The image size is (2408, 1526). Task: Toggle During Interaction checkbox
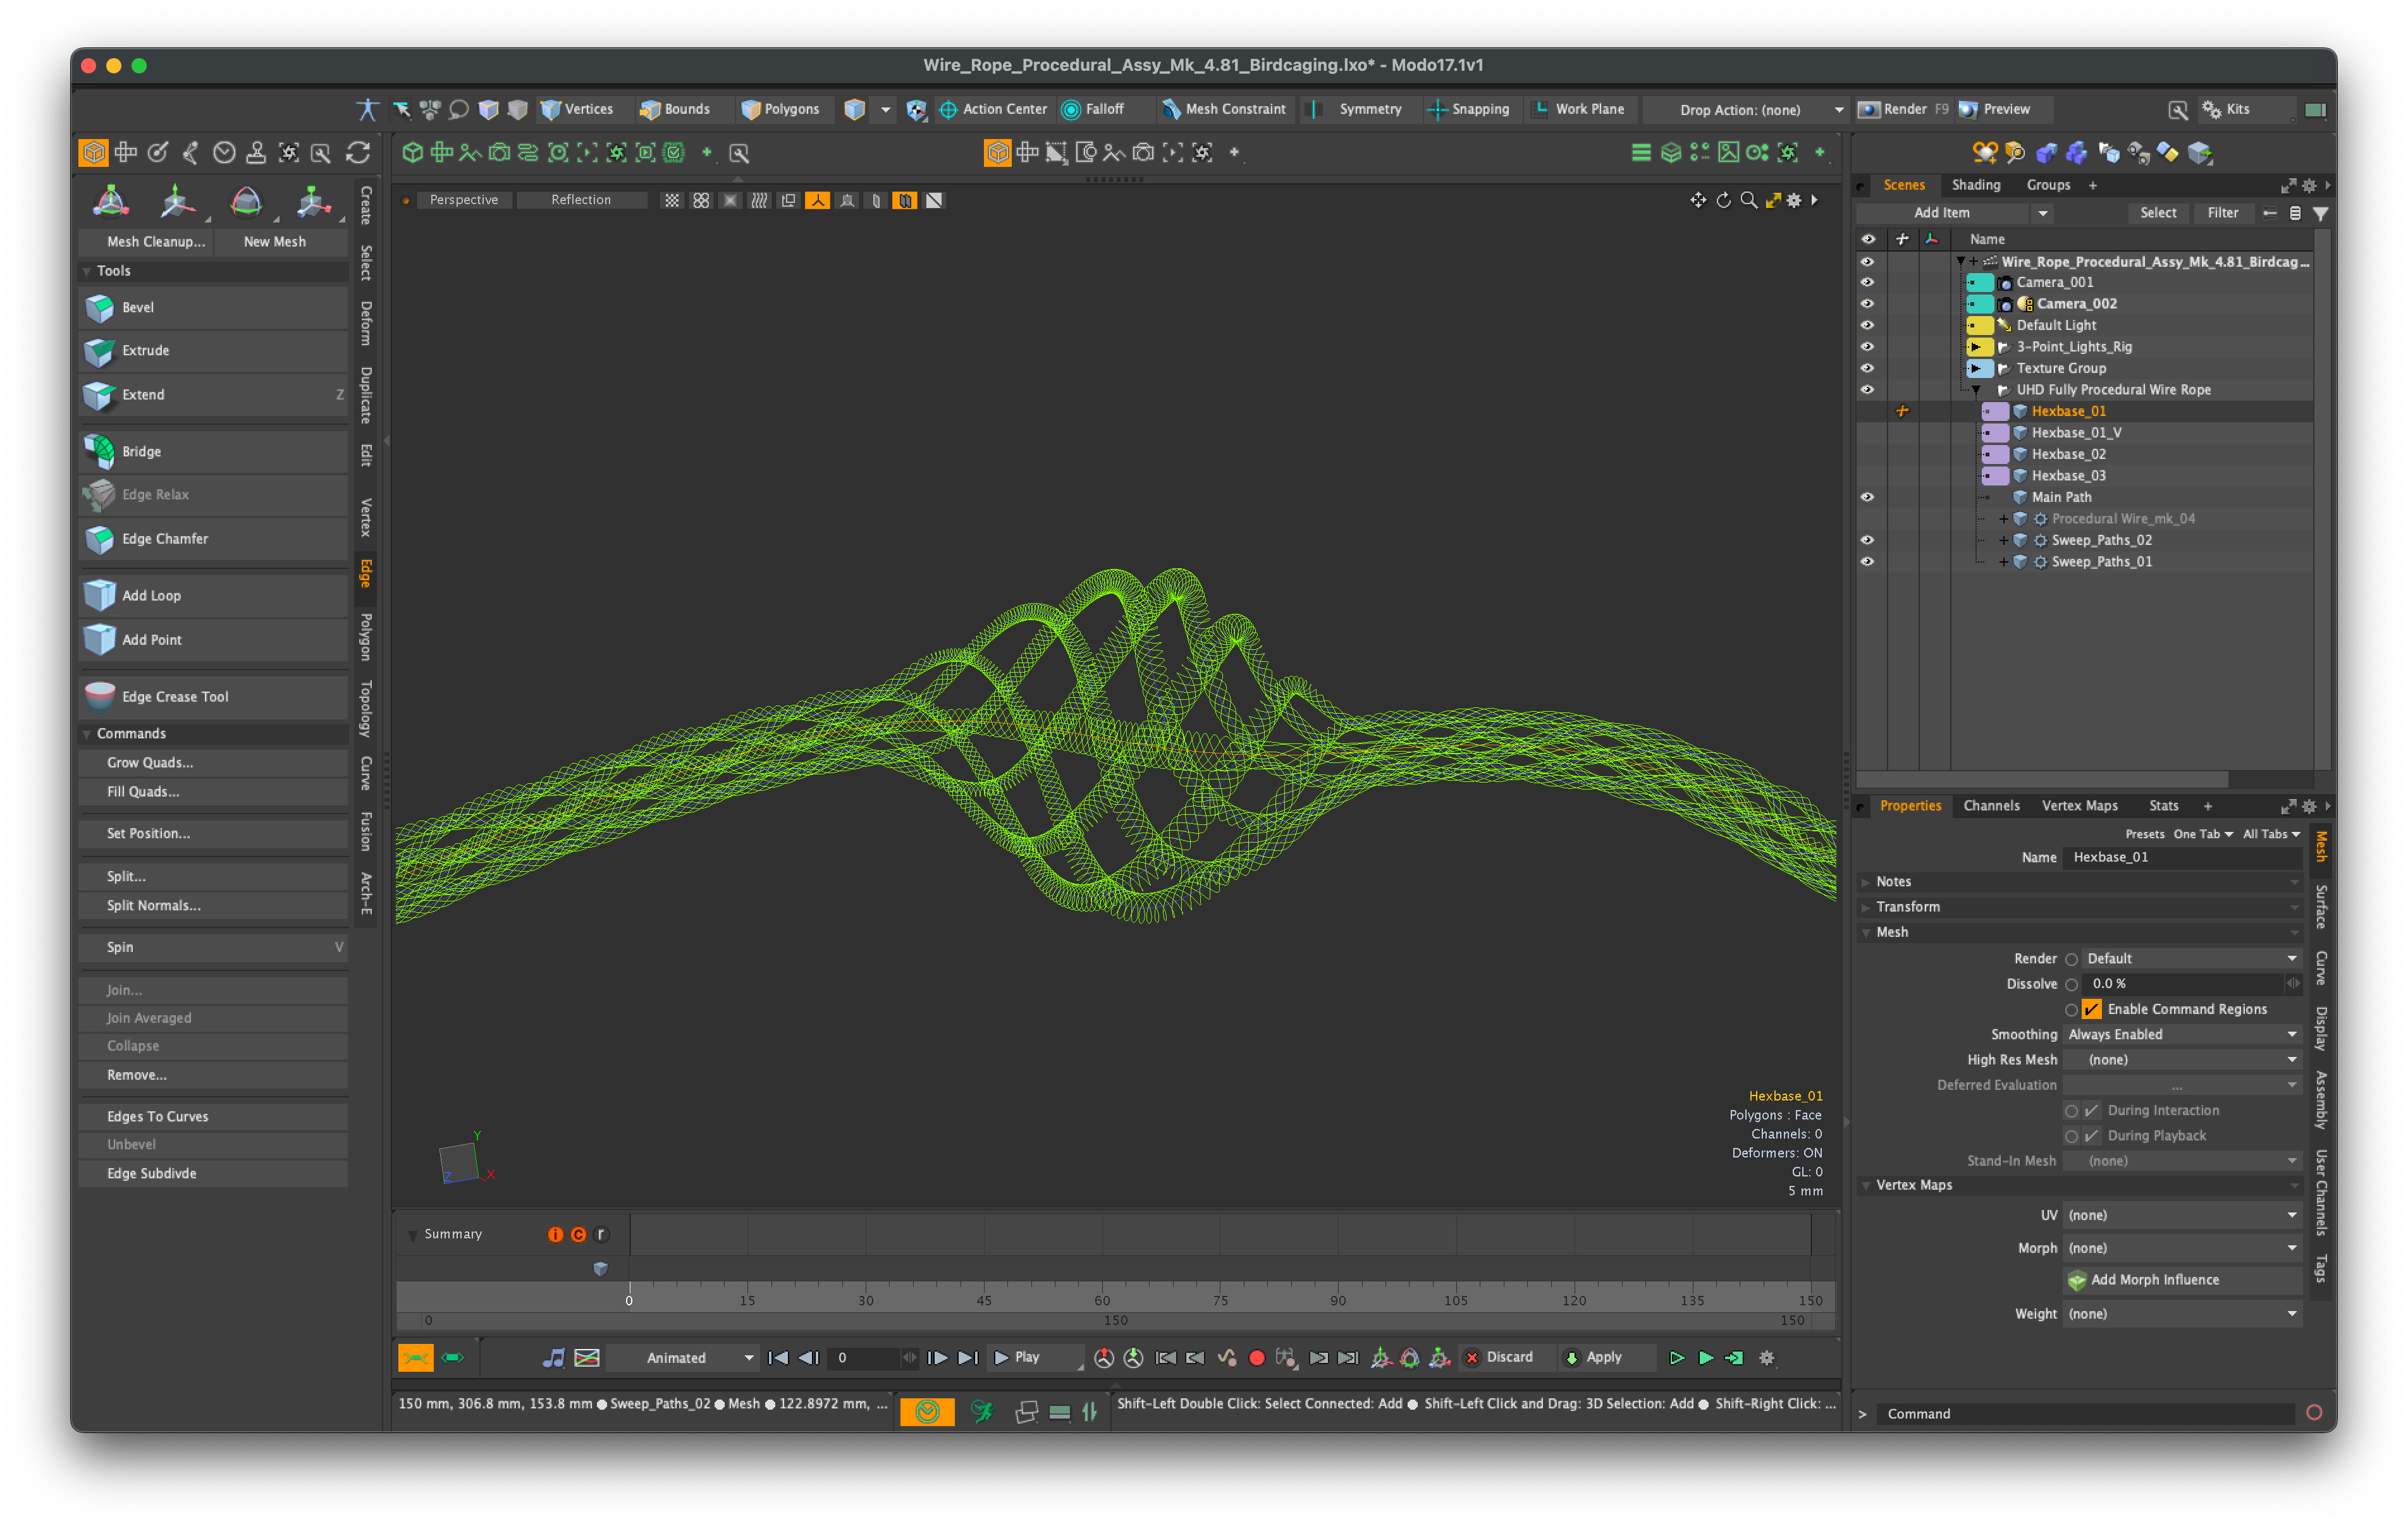click(x=2091, y=1110)
